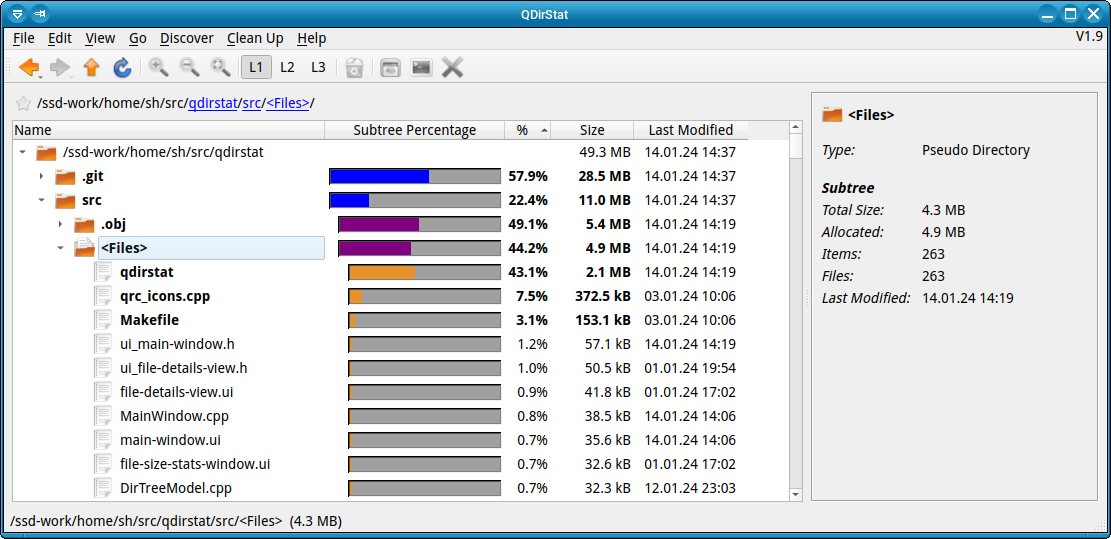Open the Discover menu
This screenshot has width=1111, height=539.
point(186,38)
